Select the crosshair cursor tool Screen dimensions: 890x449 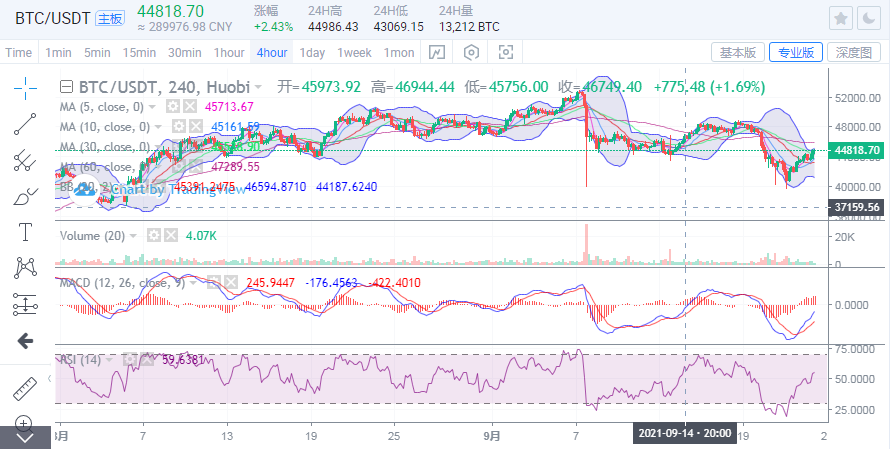tap(26, 87)
